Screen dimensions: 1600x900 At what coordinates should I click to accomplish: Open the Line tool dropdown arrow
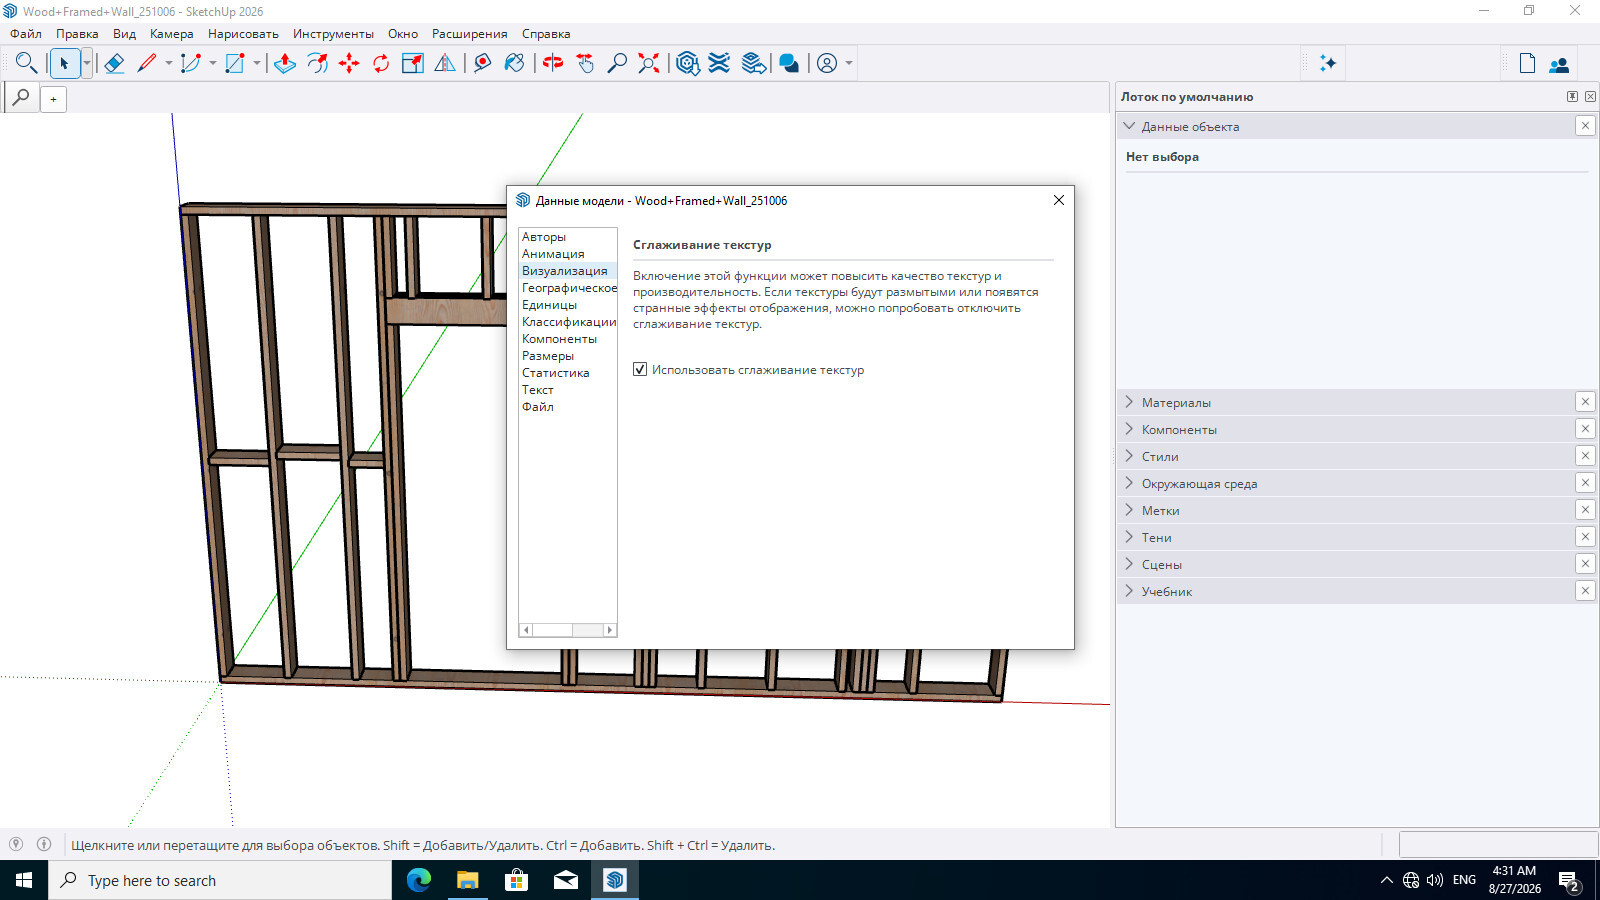(x=169, y=63)
